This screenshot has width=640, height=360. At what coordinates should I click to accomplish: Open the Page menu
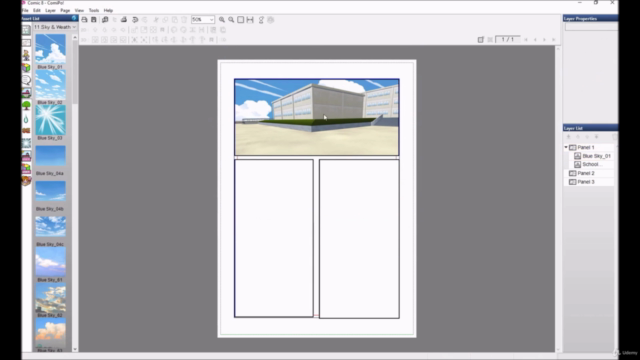[x=65, y=10]
